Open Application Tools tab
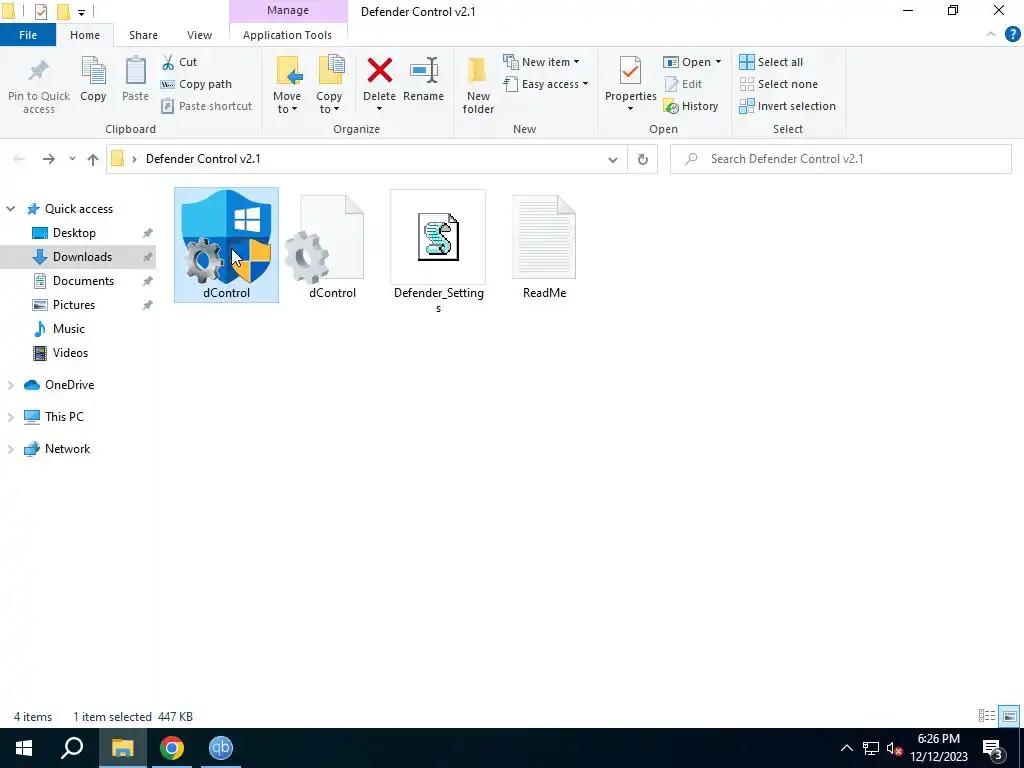This screenshot has width=1024, height=768. tap(287, 35)
